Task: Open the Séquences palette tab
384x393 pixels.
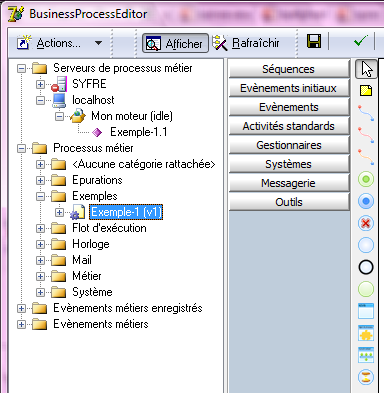Action: [289, 69]
